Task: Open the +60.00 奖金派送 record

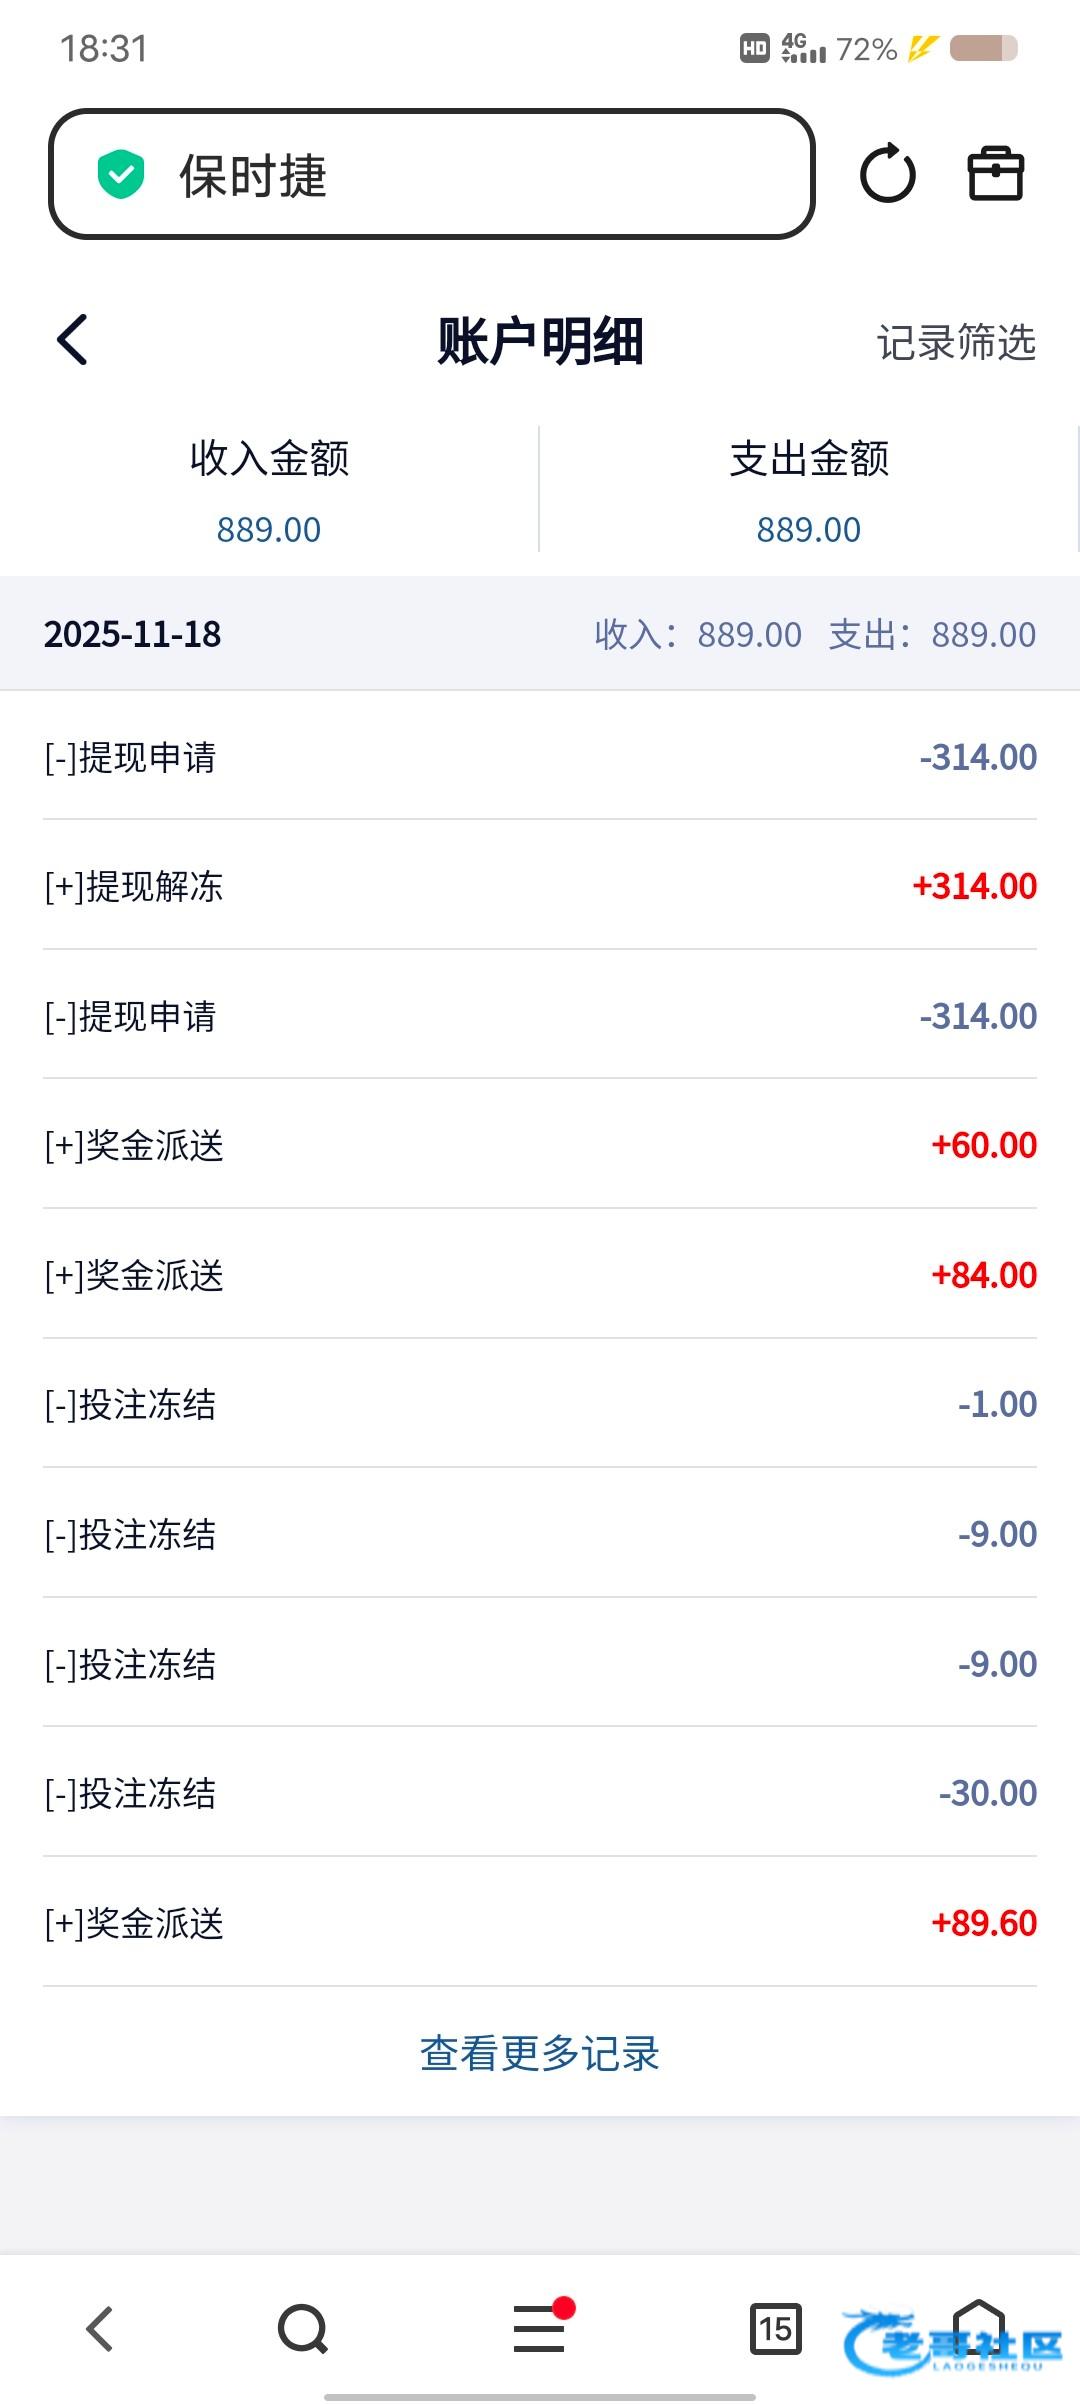Action: click(x=539, y=1145)
